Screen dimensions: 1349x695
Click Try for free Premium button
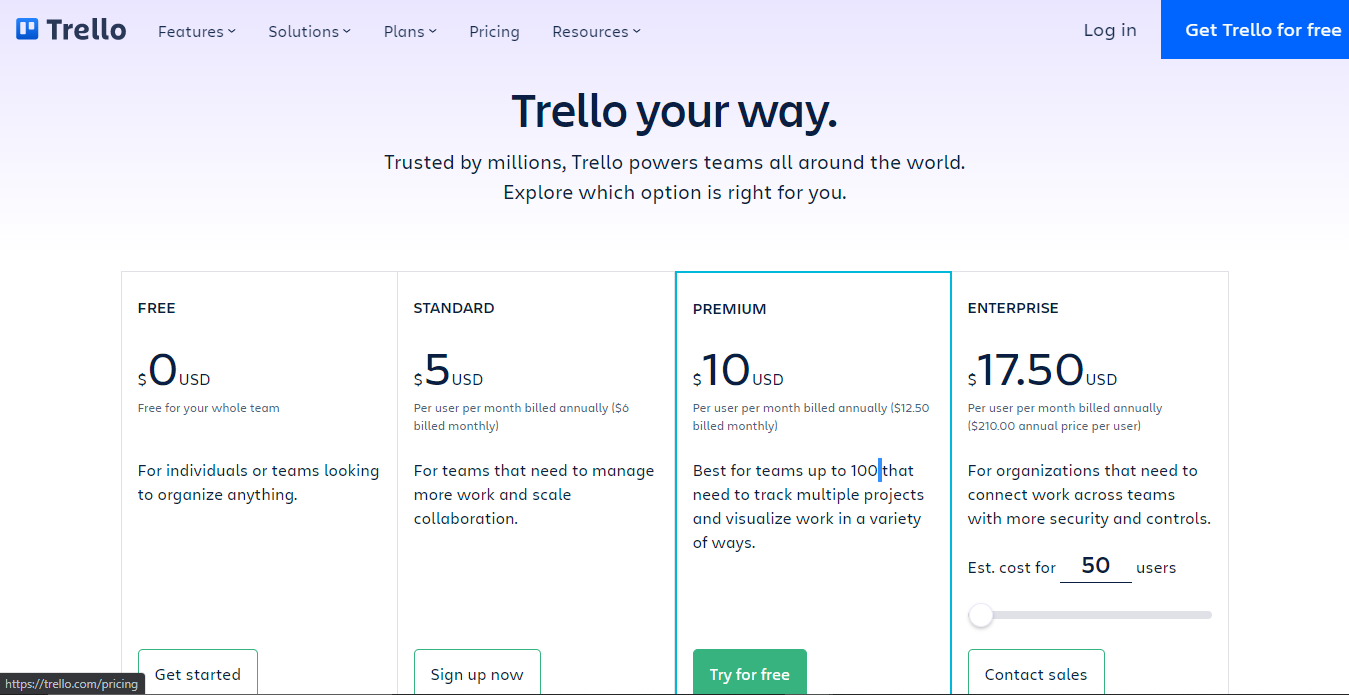click(x=750, y=673)
